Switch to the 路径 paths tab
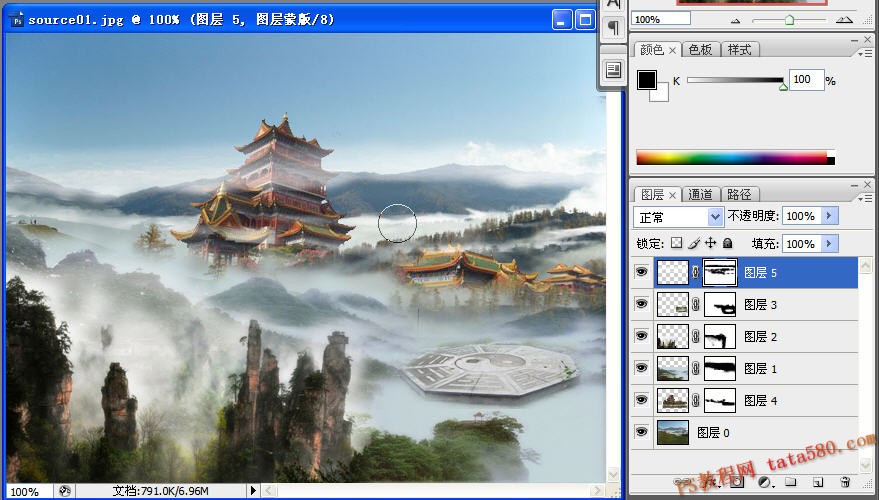Viewport: 879px width, 500px height. [x=739, y=195]
